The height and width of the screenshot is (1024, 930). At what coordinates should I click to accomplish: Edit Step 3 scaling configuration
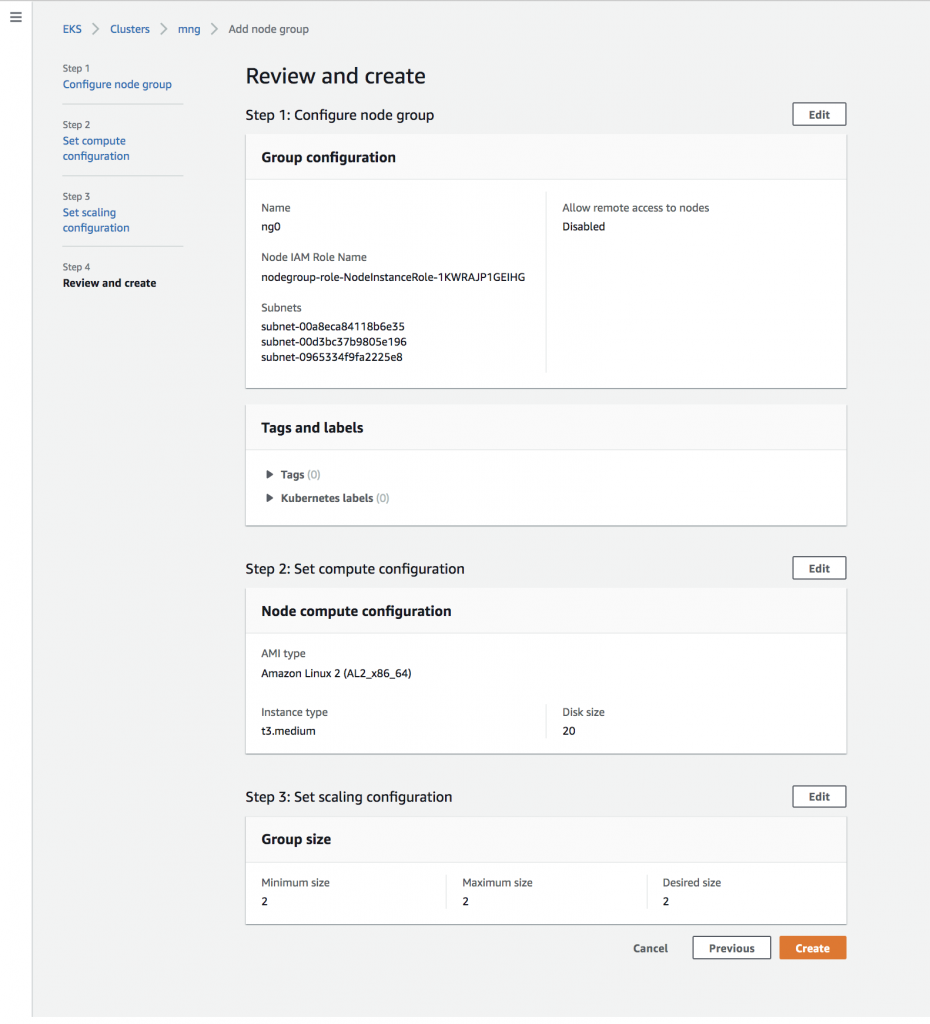pos(819,797)
